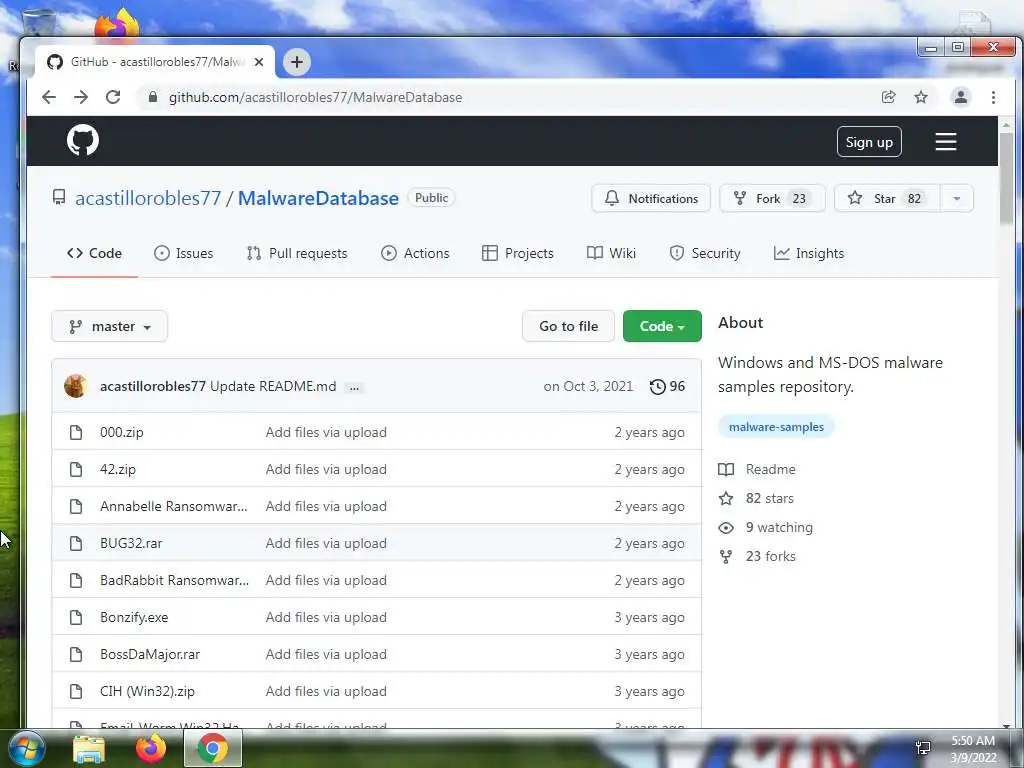Click the share page icon in address bar
The width and height of the screenshot is (1024, 768).
[x=888, y=97]
